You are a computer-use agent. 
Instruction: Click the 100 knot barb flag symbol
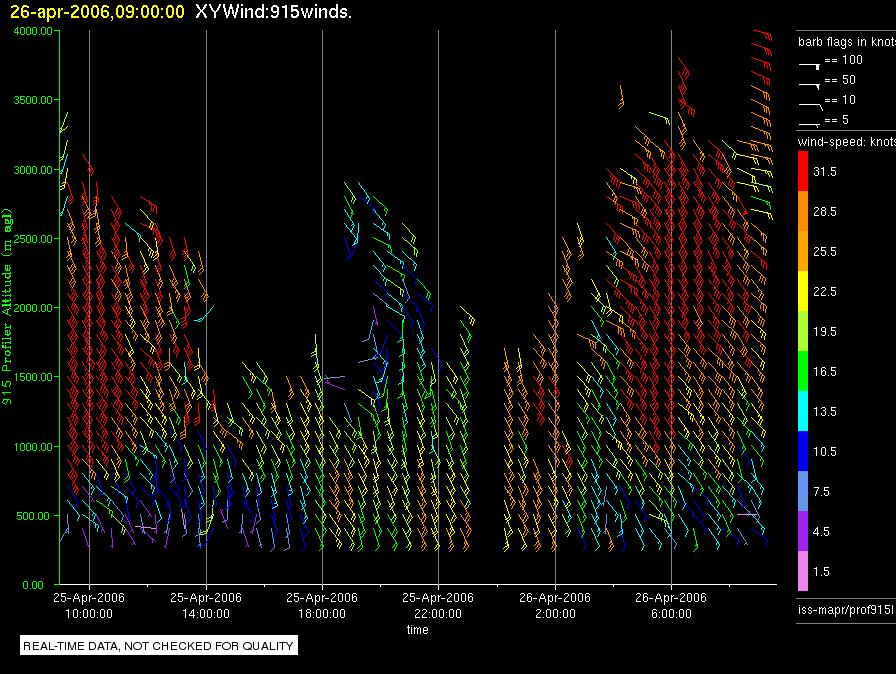[810, 62]
